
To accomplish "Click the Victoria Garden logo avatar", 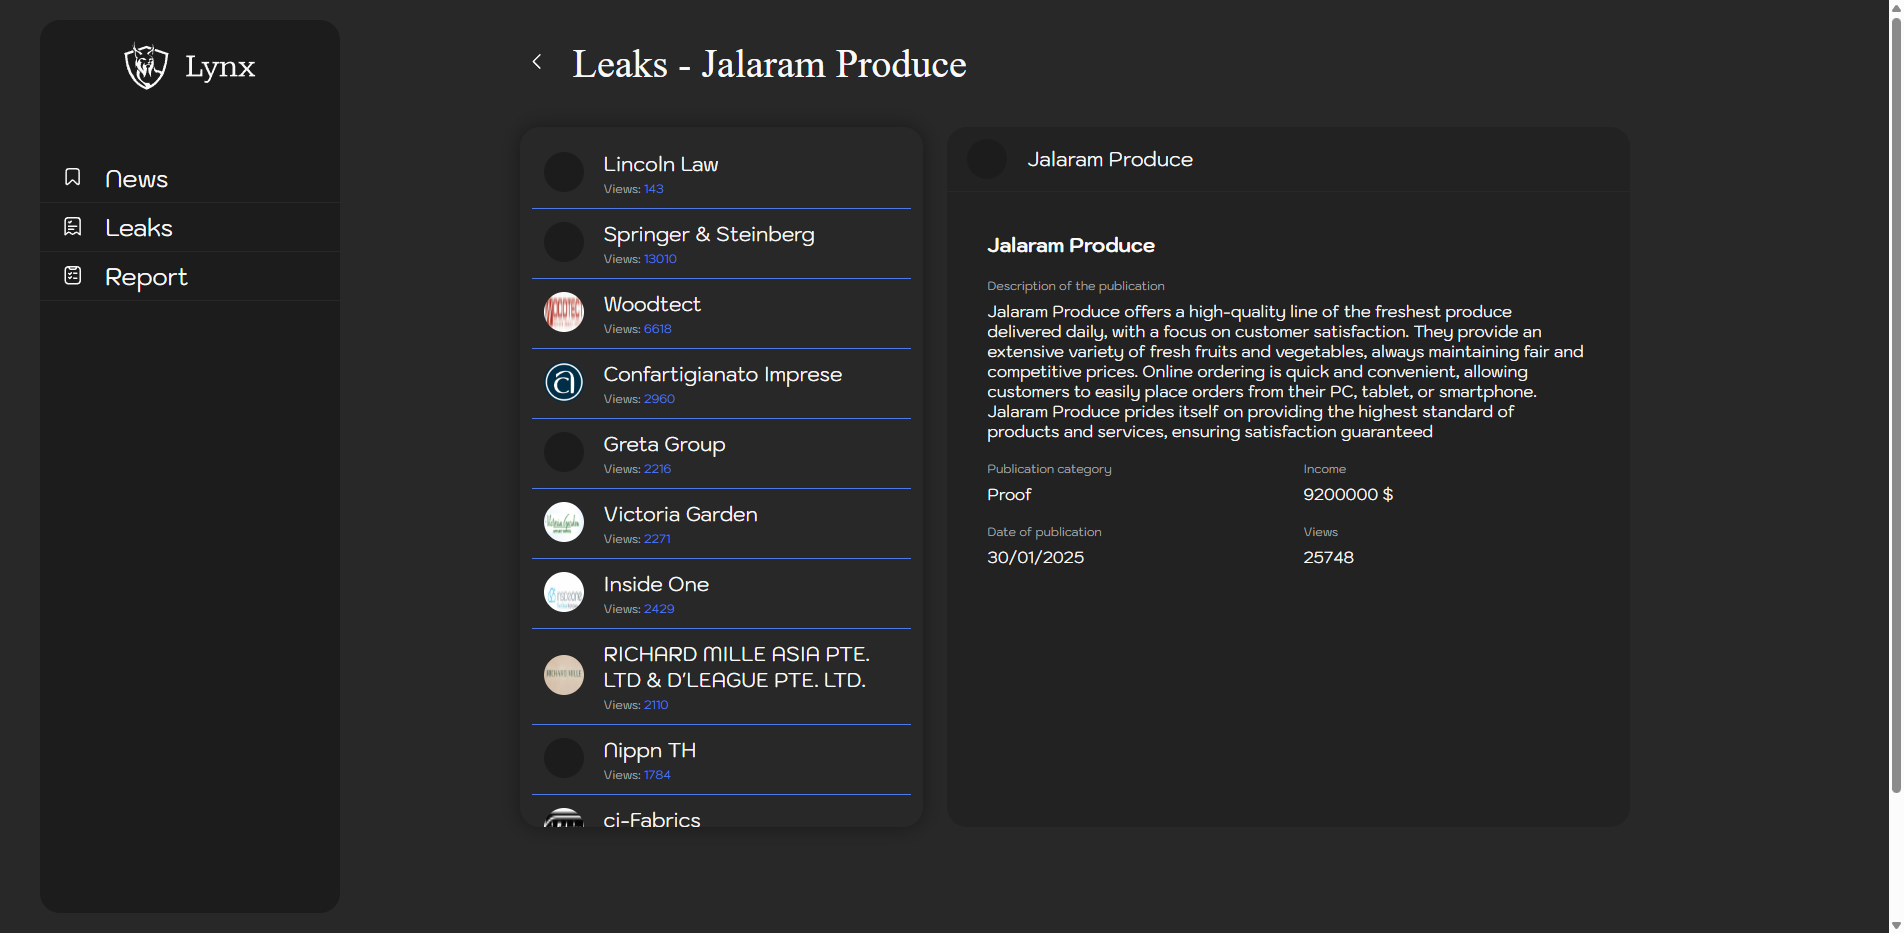I will click(564, 522).
